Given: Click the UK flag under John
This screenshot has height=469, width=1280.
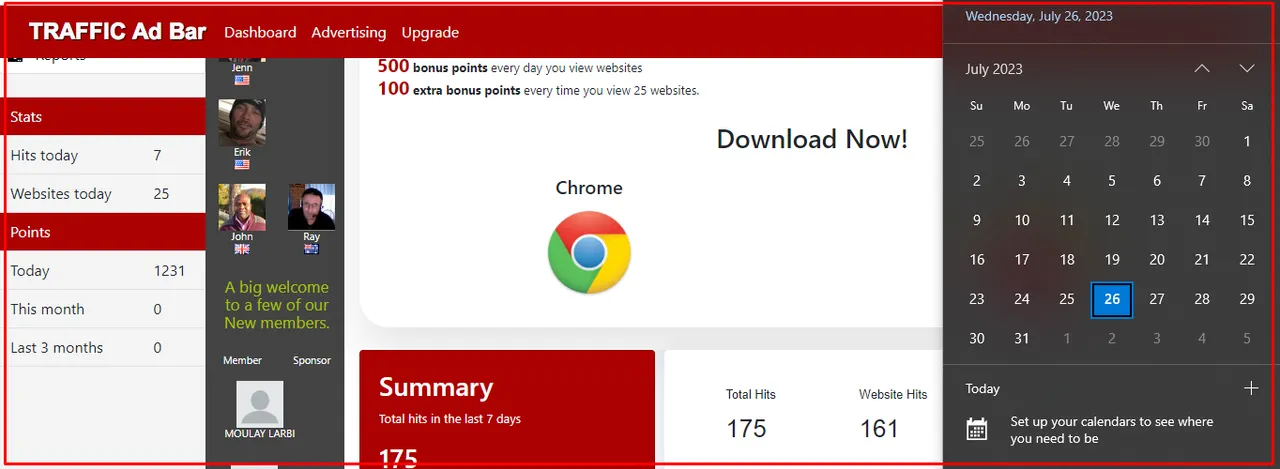Looking at the screenshot, I should 242,249.
